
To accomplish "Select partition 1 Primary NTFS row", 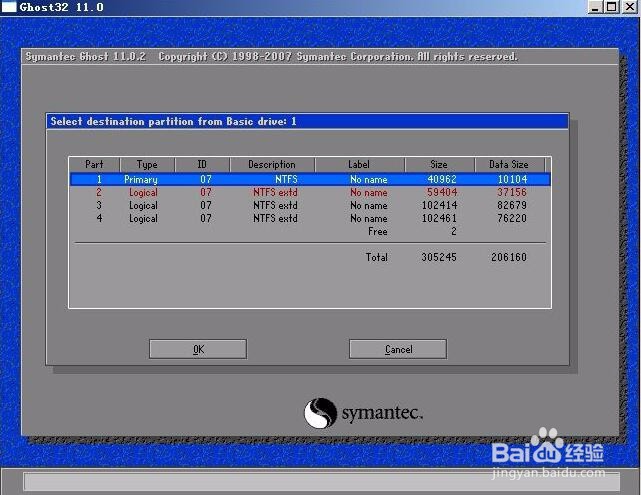I will point(310,179).
